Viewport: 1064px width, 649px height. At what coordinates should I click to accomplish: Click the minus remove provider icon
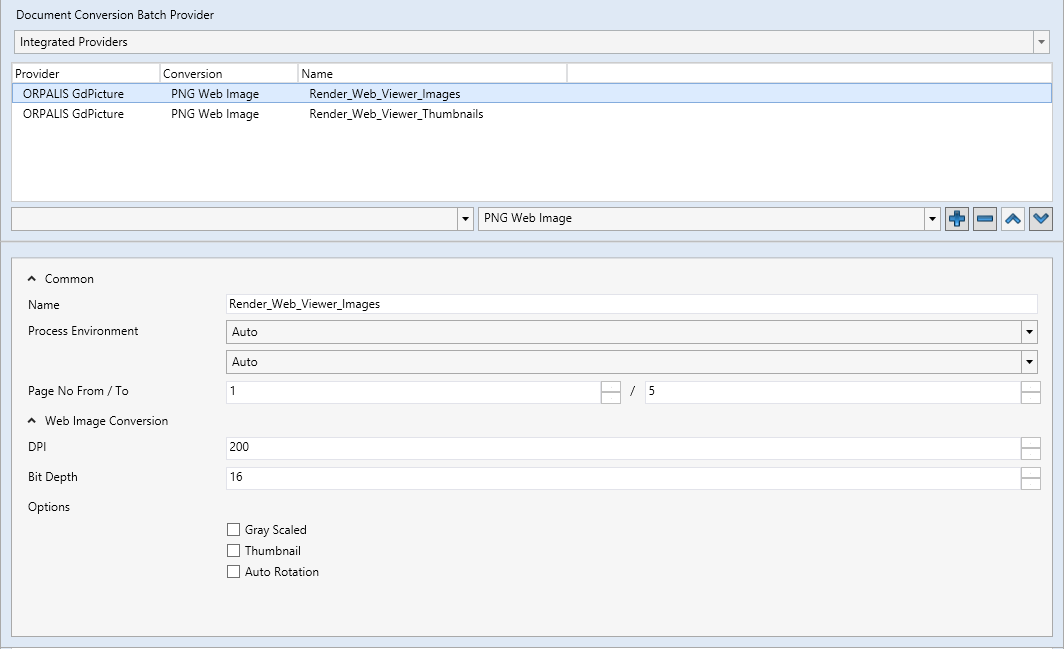pos(985,219)
